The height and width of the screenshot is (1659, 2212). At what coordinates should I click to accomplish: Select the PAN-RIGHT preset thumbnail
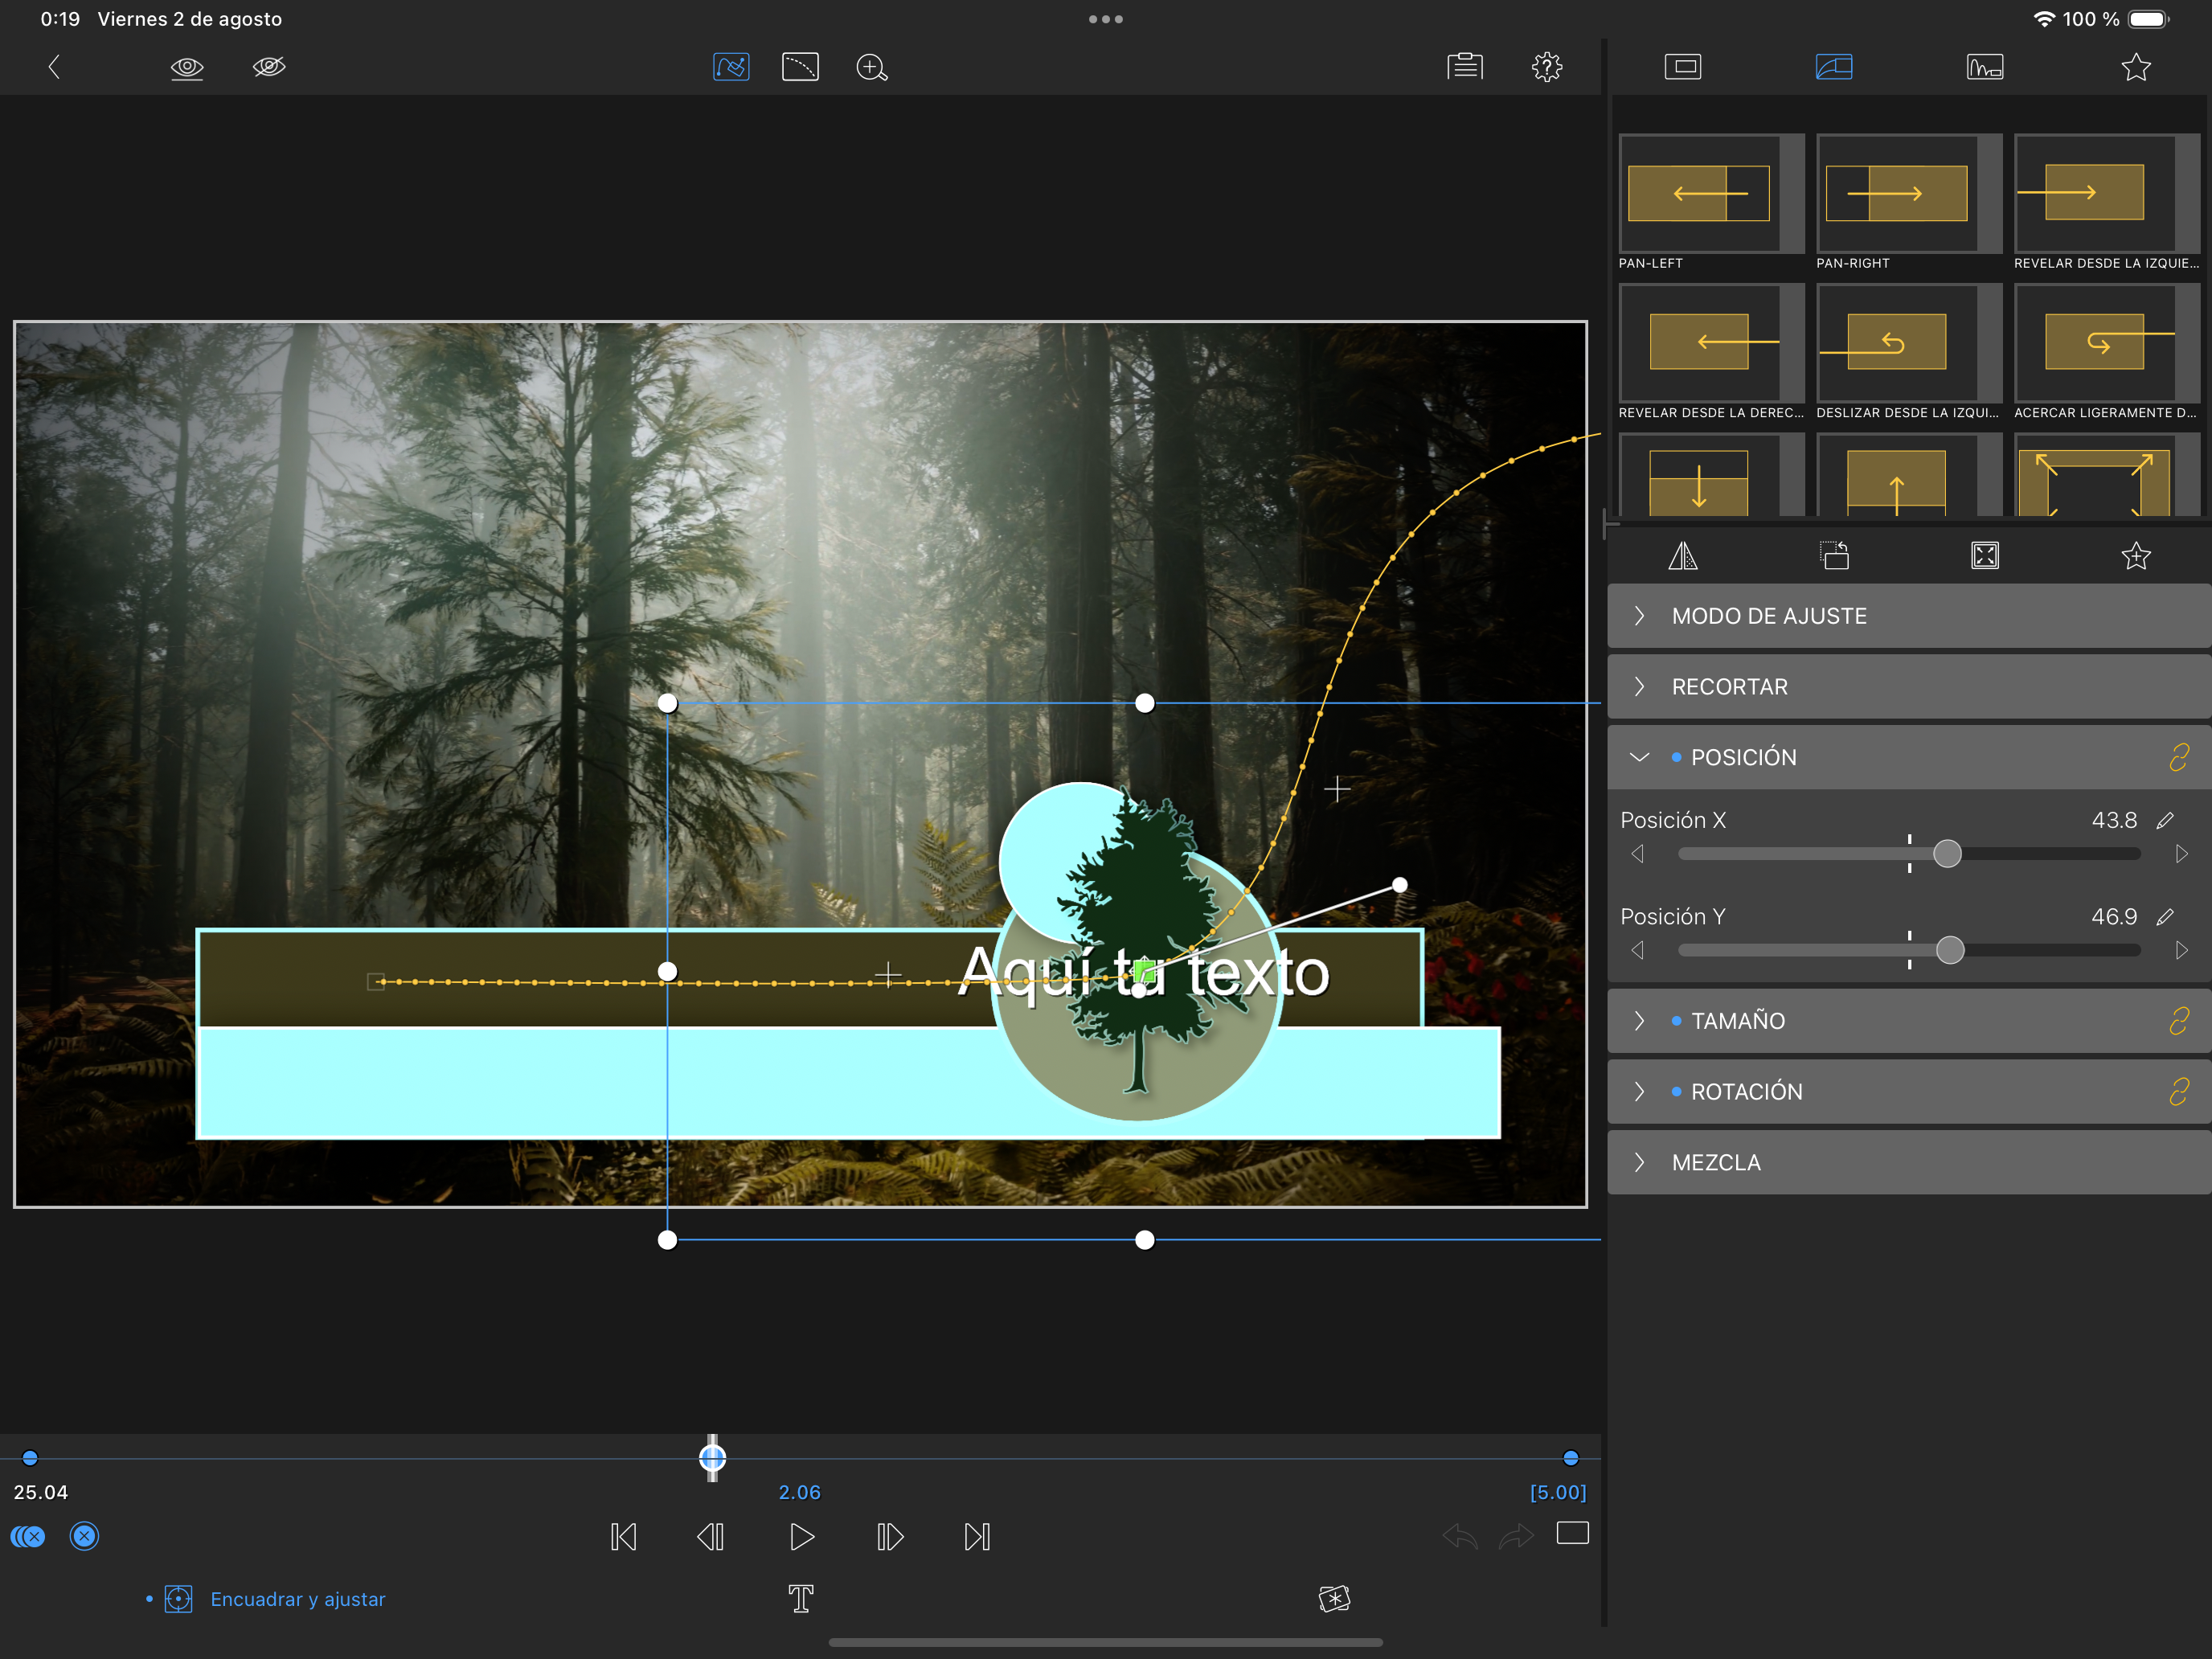pyautogui.click(x=1897, y=193)
